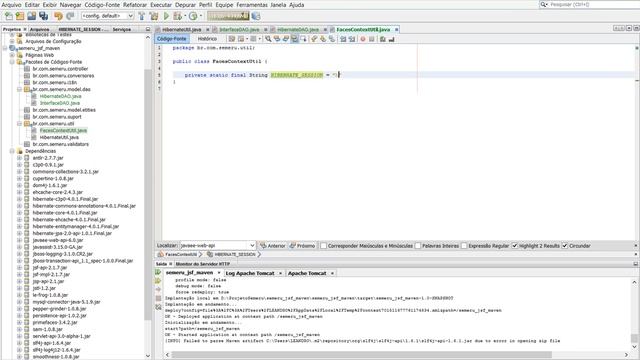Click the Anterior find button
The width and height of the screenshot is (640, 360).
coord(273,246)
